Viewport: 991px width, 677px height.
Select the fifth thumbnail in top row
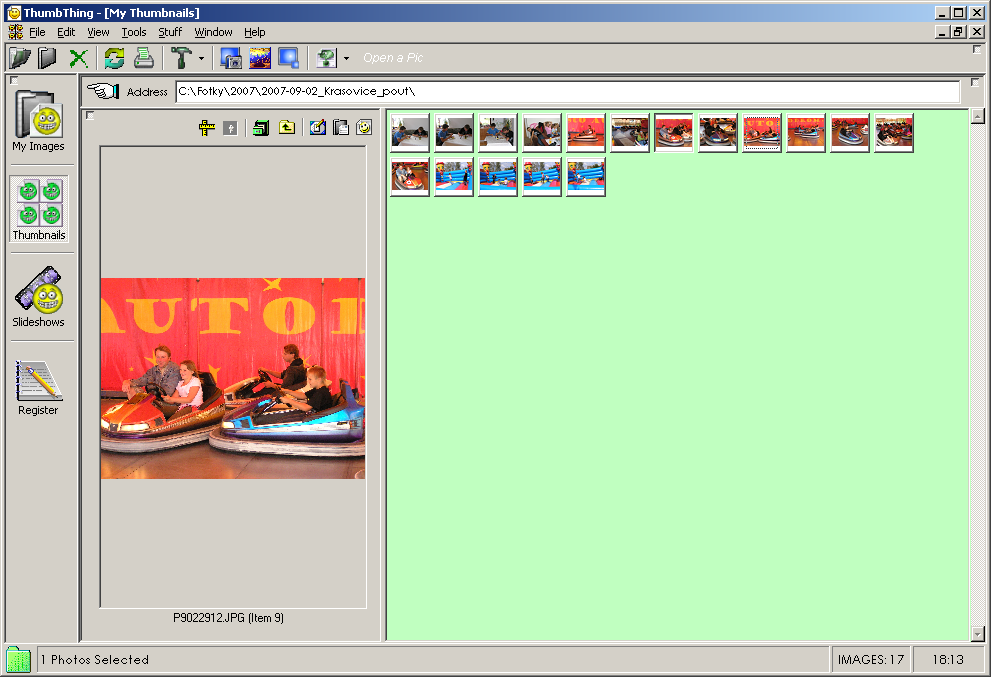586,133
